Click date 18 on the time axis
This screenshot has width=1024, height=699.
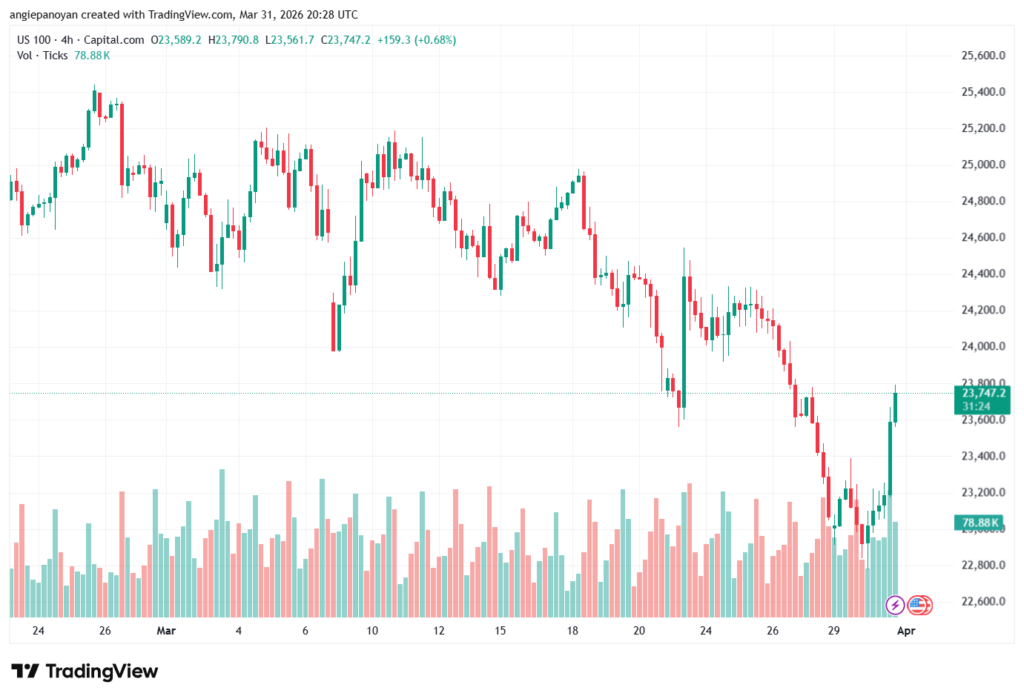point(573,632)
